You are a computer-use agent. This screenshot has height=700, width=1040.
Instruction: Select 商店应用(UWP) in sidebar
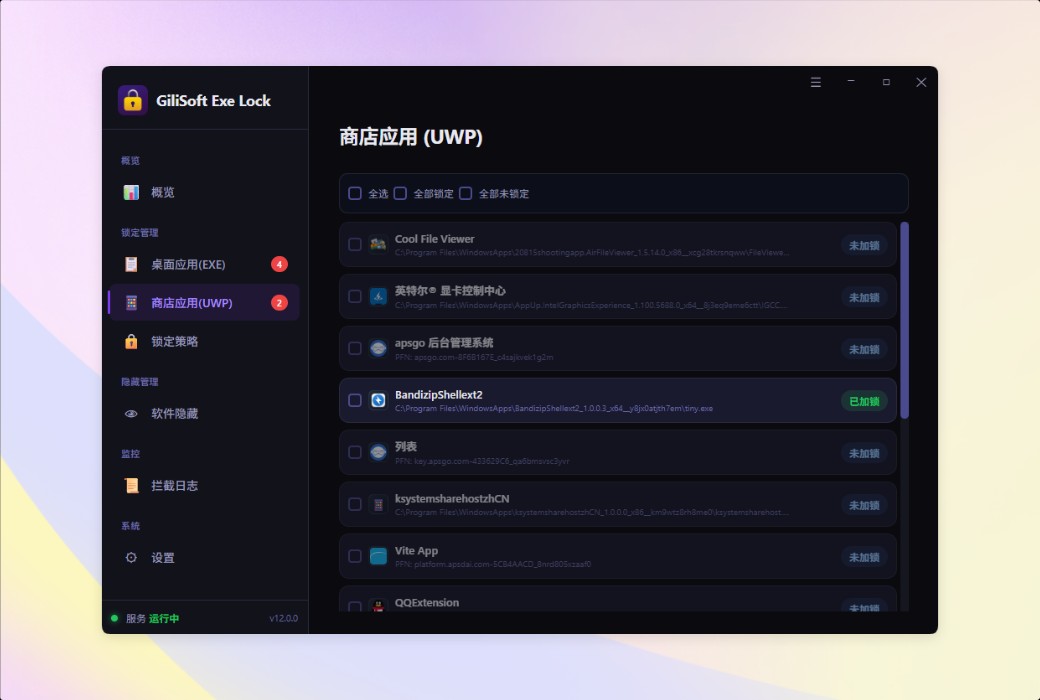click(x=204, y=303)
